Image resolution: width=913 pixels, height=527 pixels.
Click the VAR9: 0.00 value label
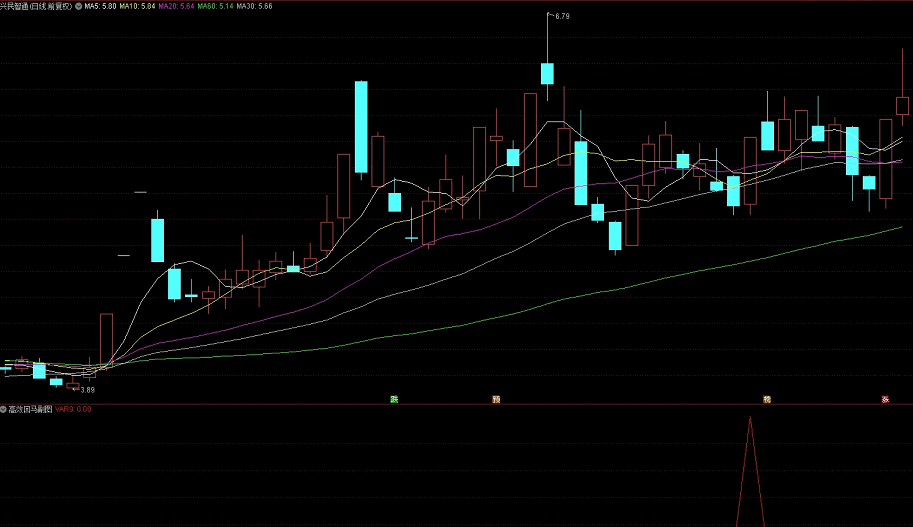(73, 409)
